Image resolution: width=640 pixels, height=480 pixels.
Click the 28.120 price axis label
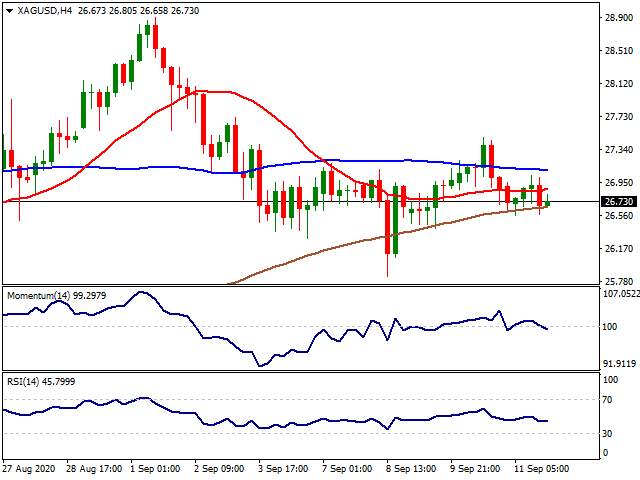pyautogui.click(x=618, y=84)
